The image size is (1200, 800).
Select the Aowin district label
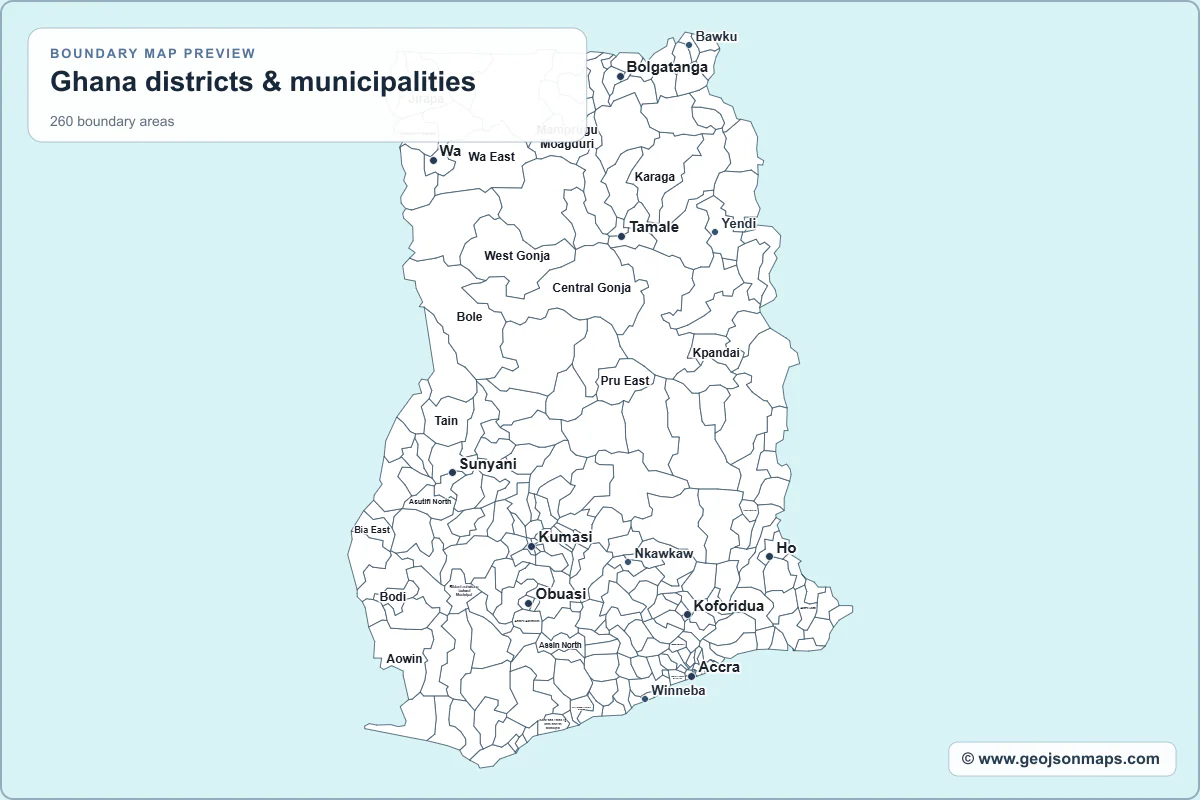click(405, 659)
